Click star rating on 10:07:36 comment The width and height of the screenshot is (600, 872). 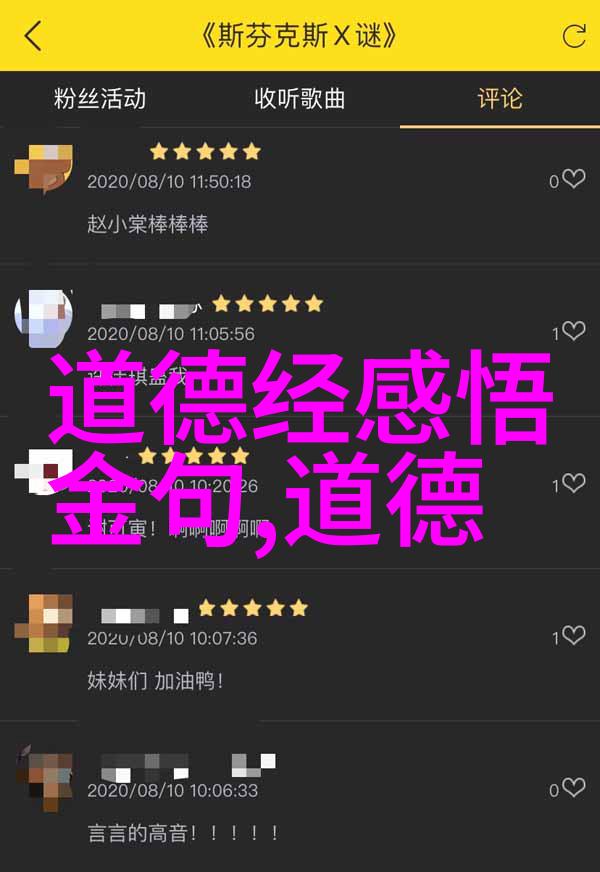click(253, 608)
